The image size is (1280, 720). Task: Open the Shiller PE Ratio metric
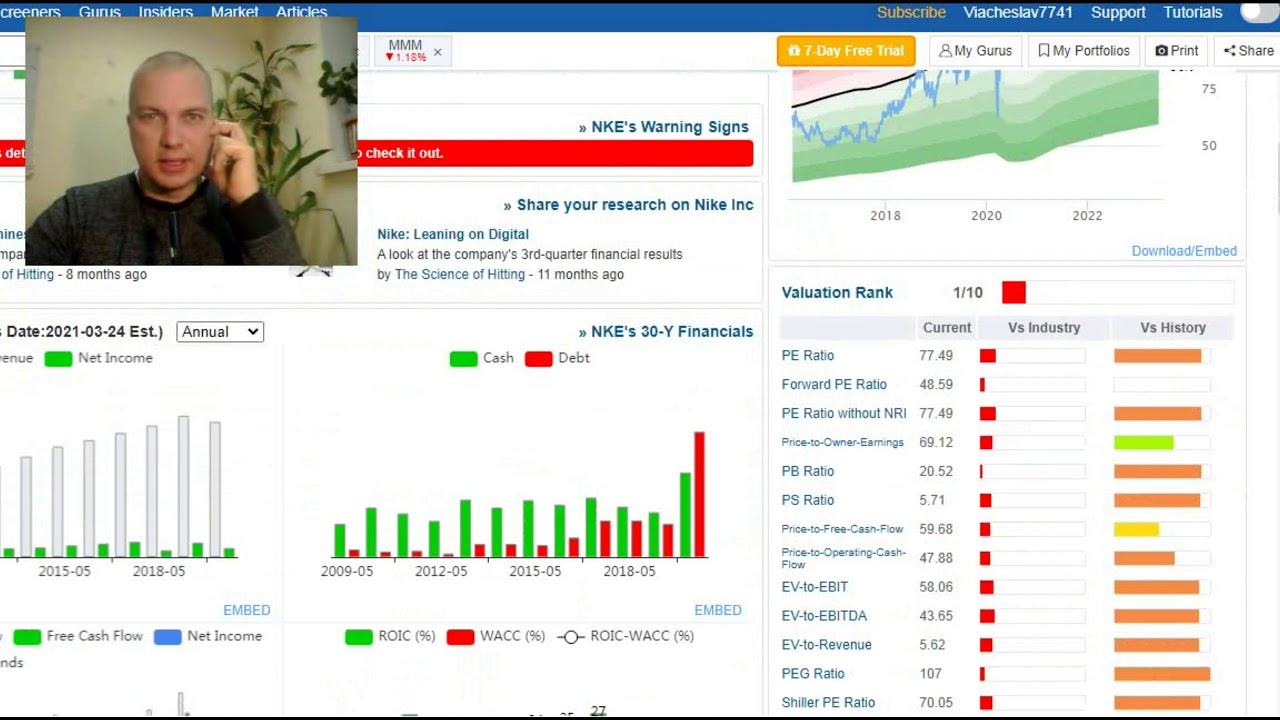coord(828,704)
